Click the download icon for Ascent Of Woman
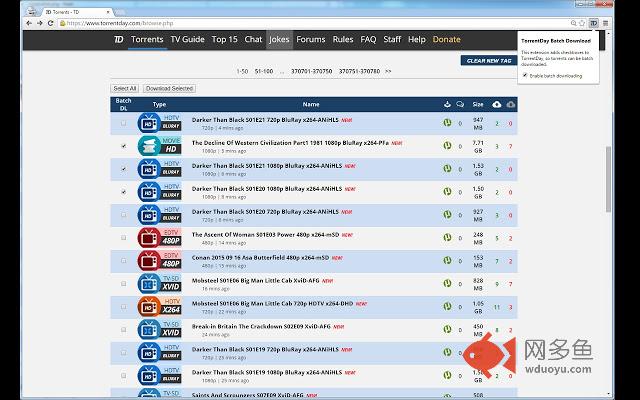Viewport: 640px width, 400px height. tap(447, 237)
